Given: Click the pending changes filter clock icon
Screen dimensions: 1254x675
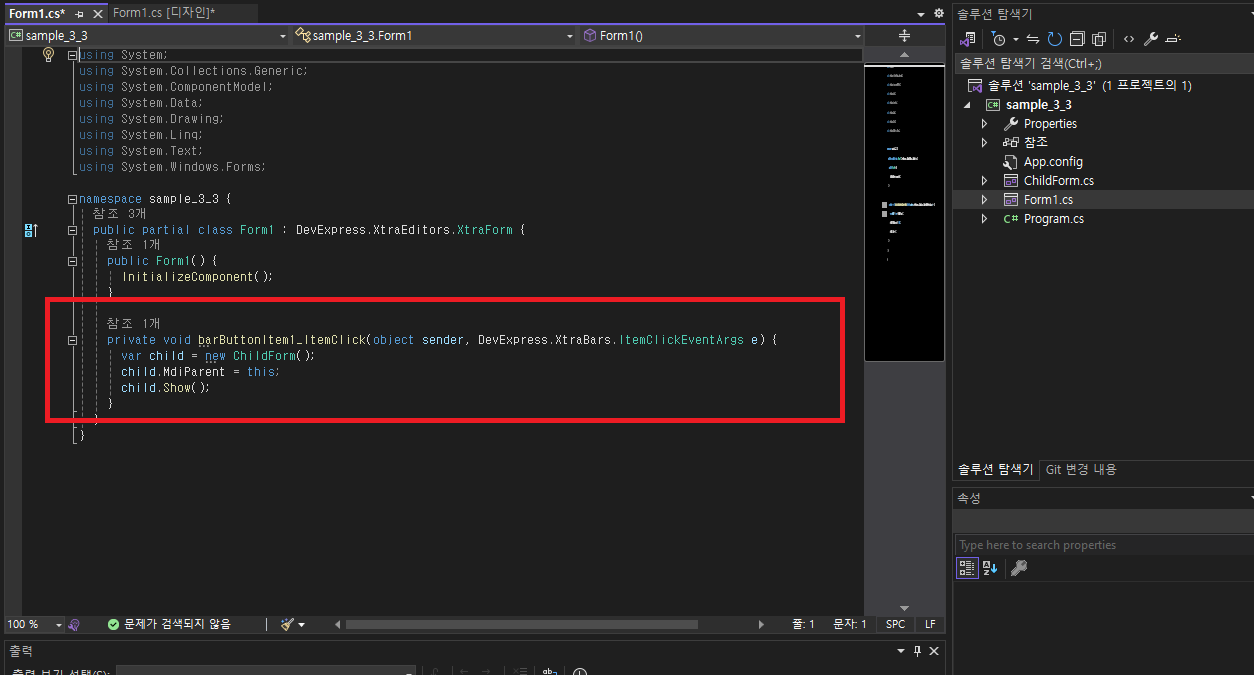Looking at the screenshot, I should (x=999, y=39).
